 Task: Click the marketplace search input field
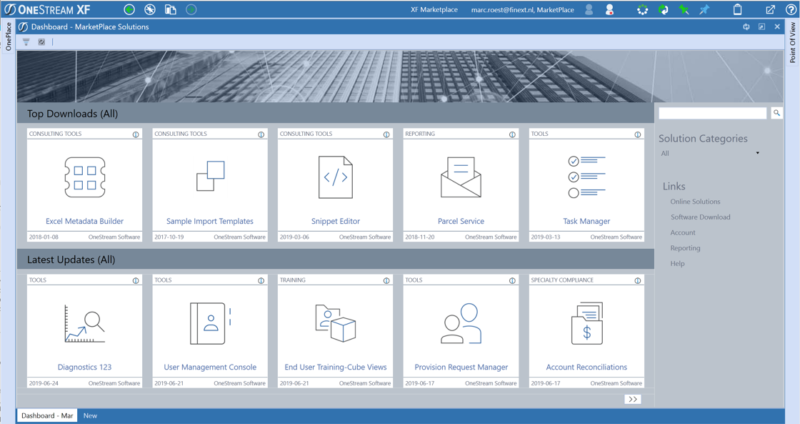(x=713, y=113)
